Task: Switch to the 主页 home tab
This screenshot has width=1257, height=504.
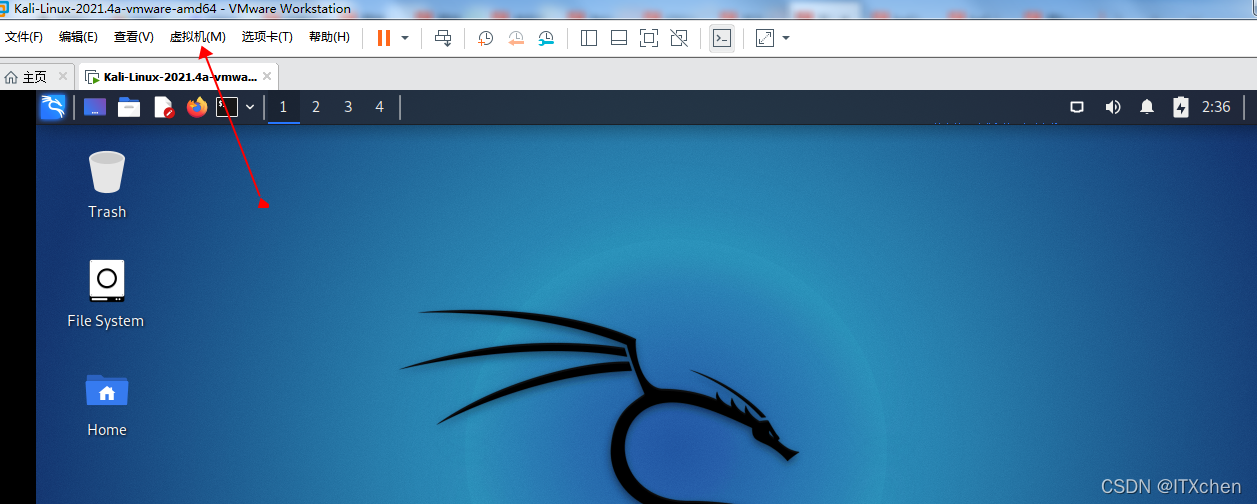Action: (x=26, y=77)
